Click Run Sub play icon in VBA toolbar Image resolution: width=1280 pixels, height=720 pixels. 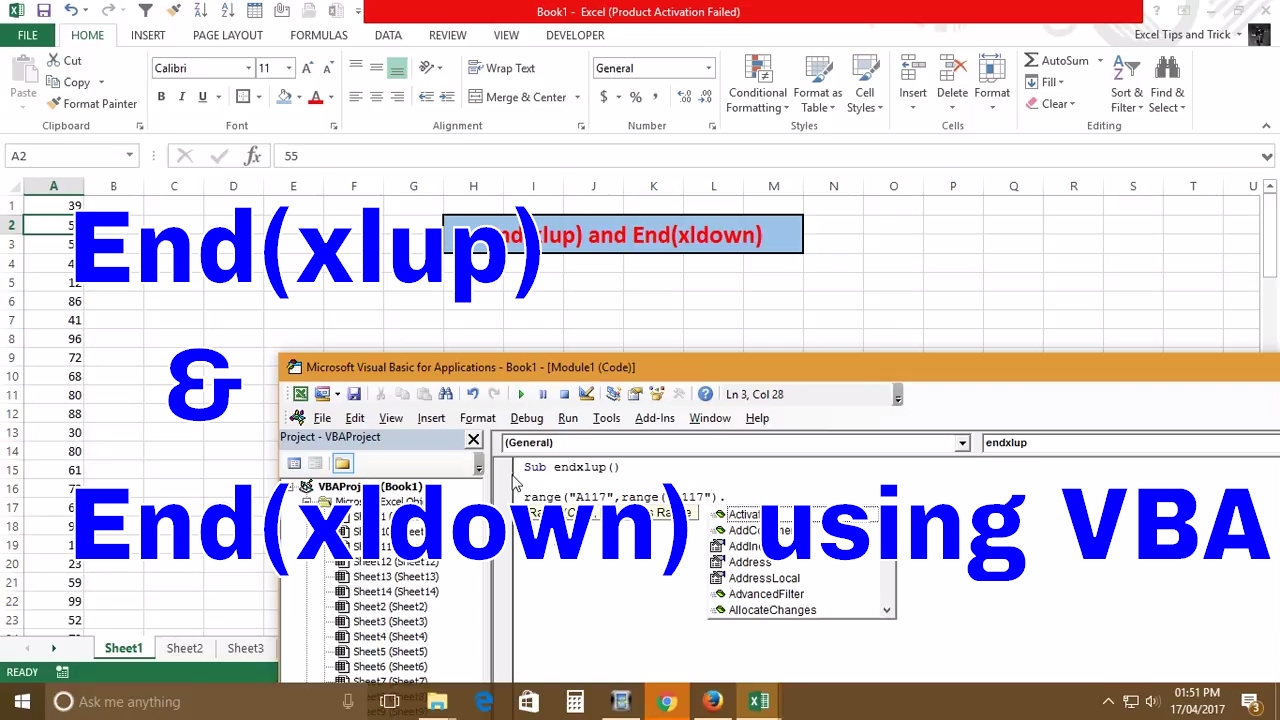click(x=520, y=394)
